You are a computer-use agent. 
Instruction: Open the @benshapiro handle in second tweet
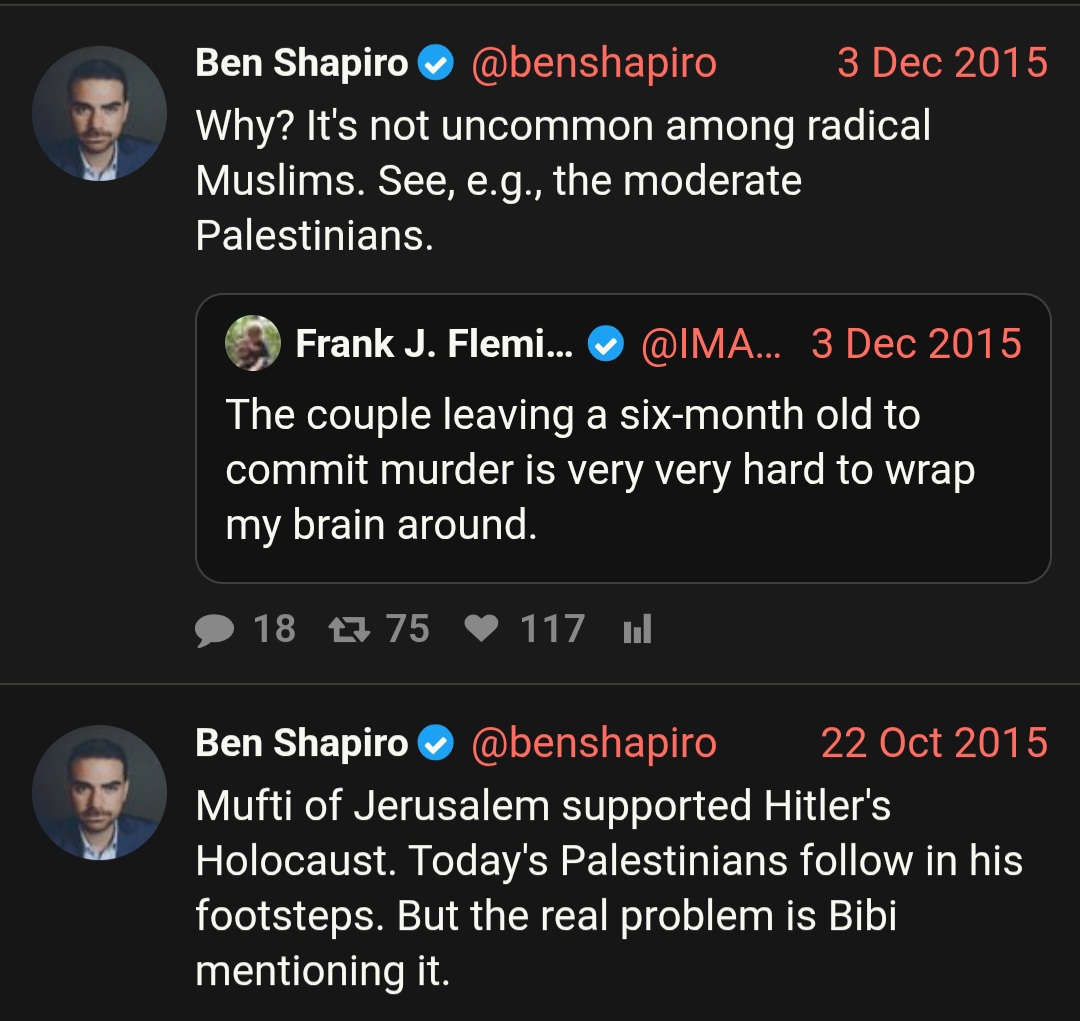(594, 743)
